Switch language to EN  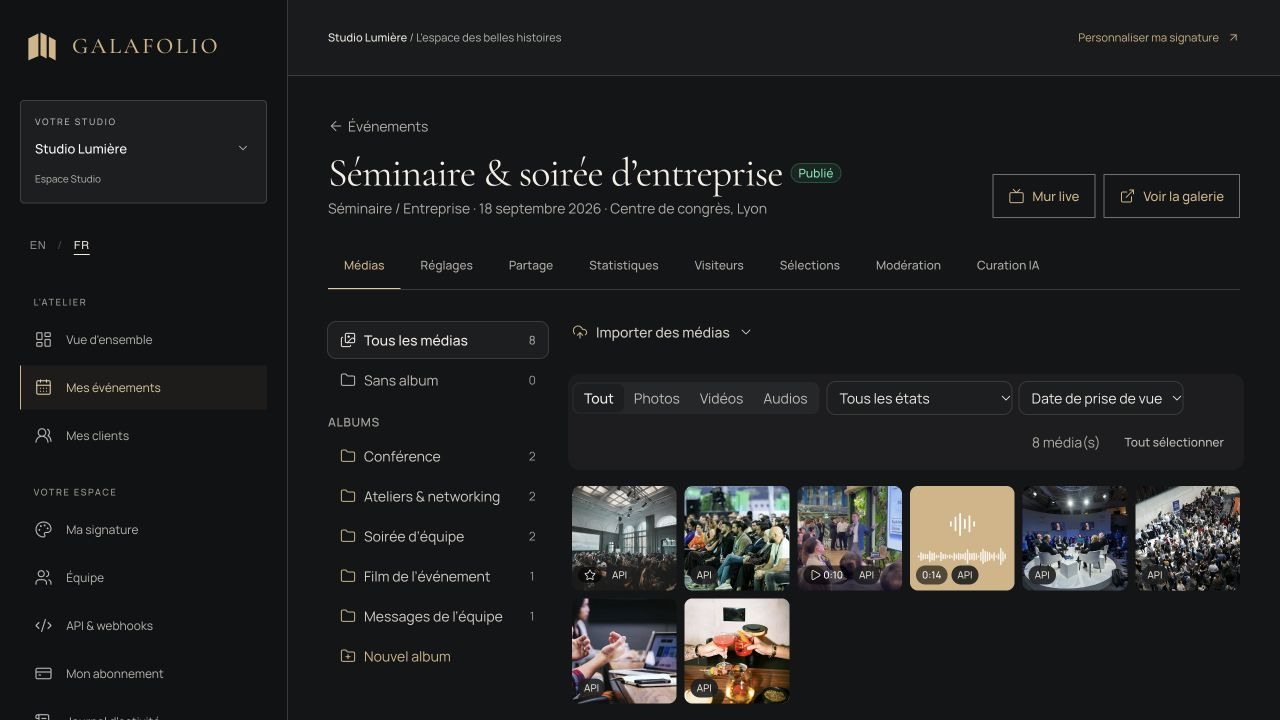point(38,245)
